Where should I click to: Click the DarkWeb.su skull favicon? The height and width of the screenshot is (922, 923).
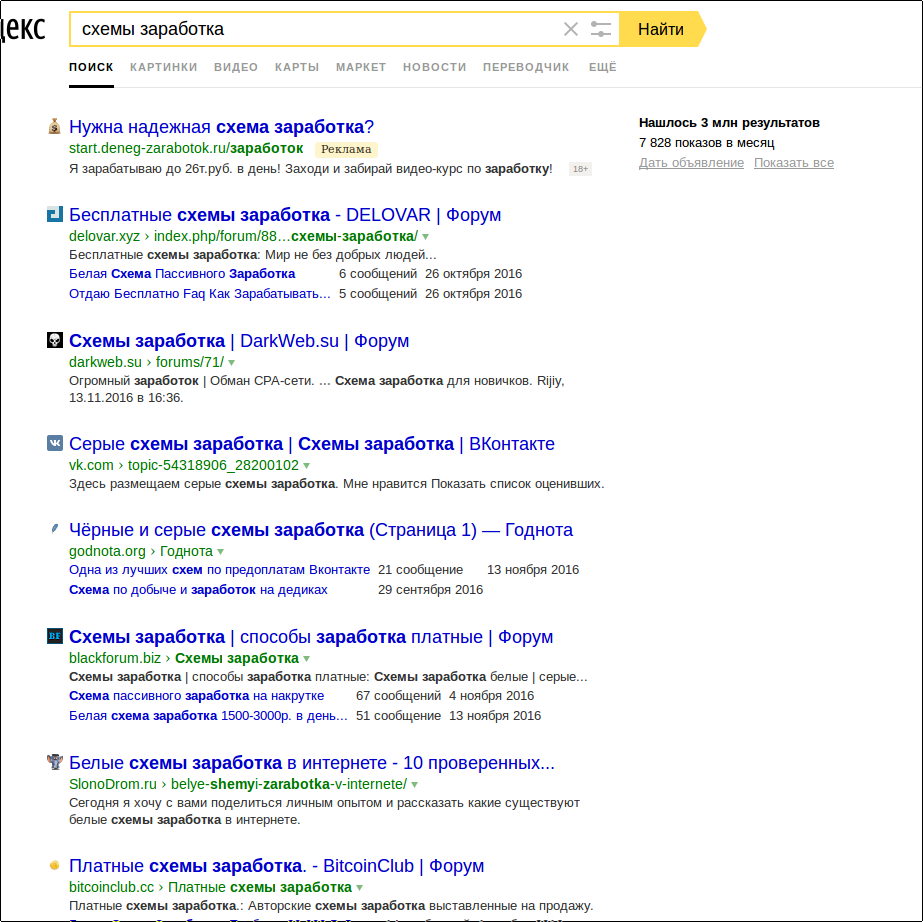point(55,340)
